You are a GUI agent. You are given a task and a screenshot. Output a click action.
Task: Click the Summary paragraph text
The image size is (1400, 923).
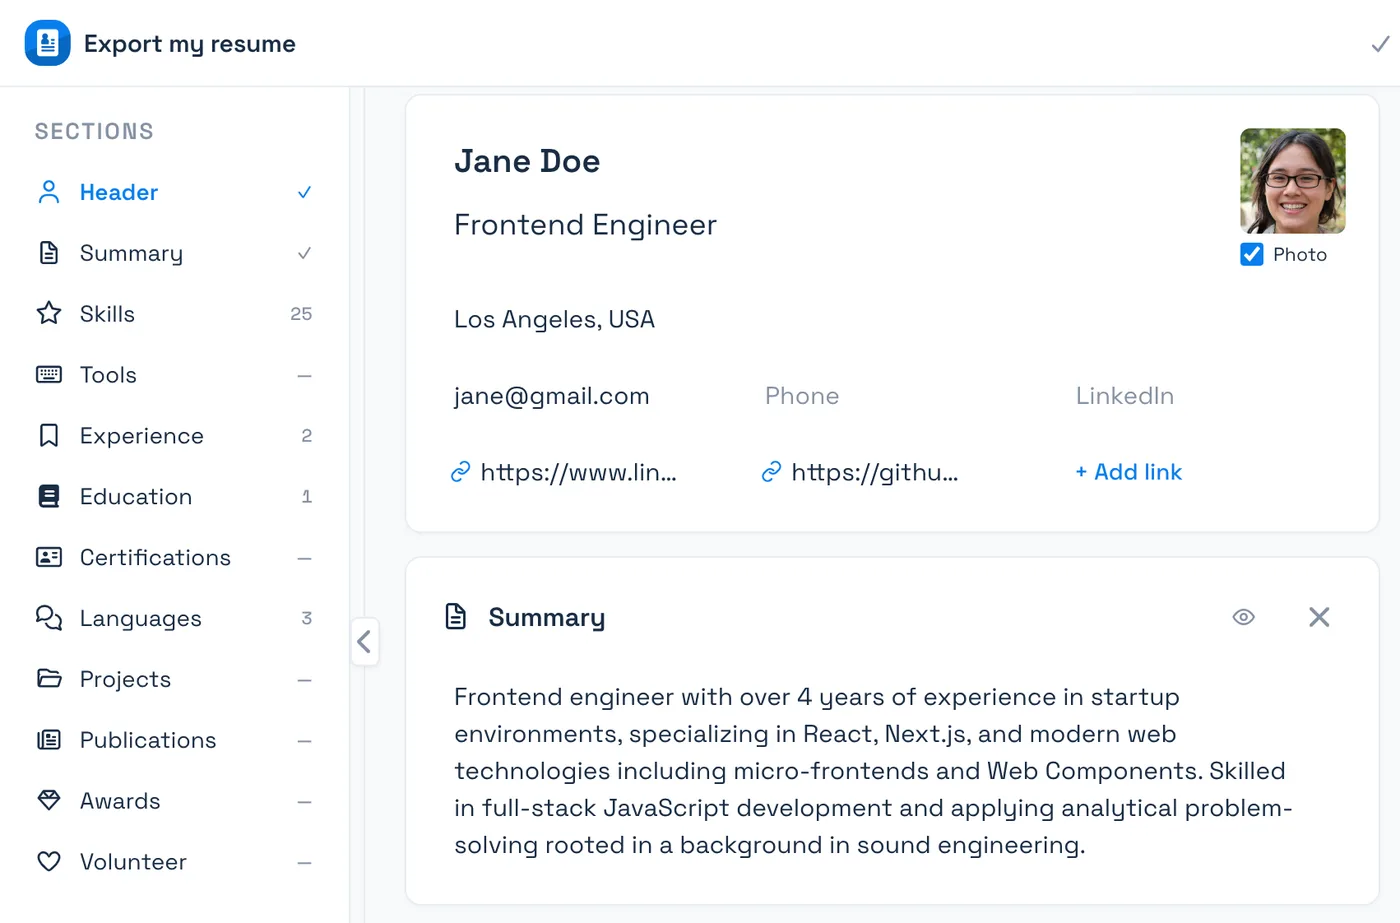click(875, 771)
